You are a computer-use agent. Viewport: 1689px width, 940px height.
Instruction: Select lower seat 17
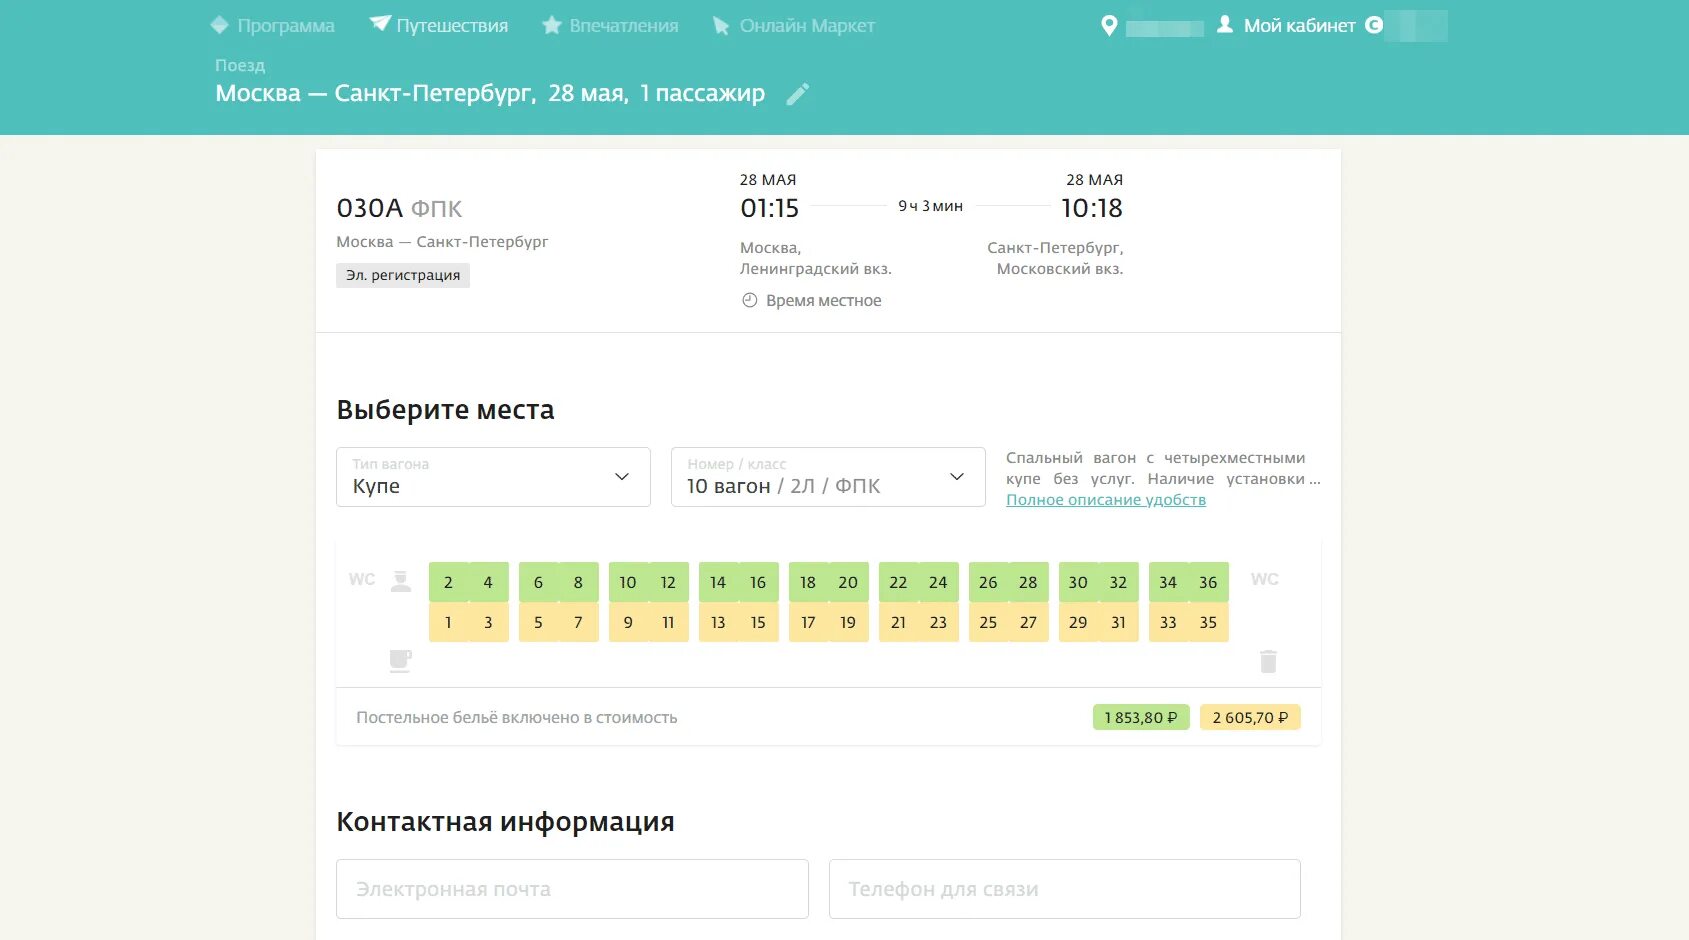[x=808, y=622]
